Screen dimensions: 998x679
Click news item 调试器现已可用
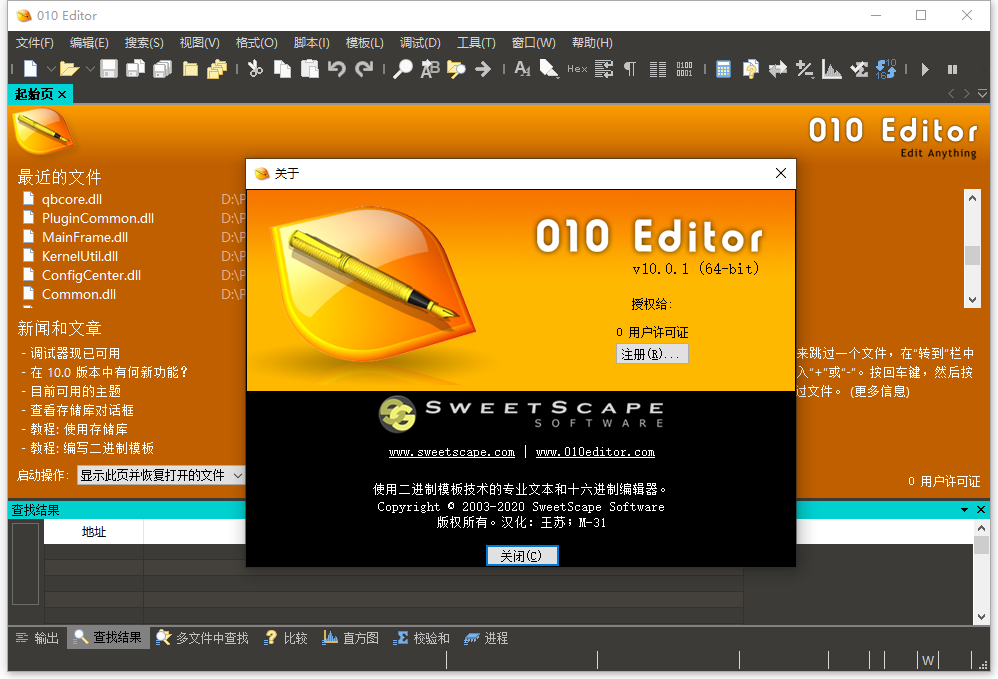75,353
